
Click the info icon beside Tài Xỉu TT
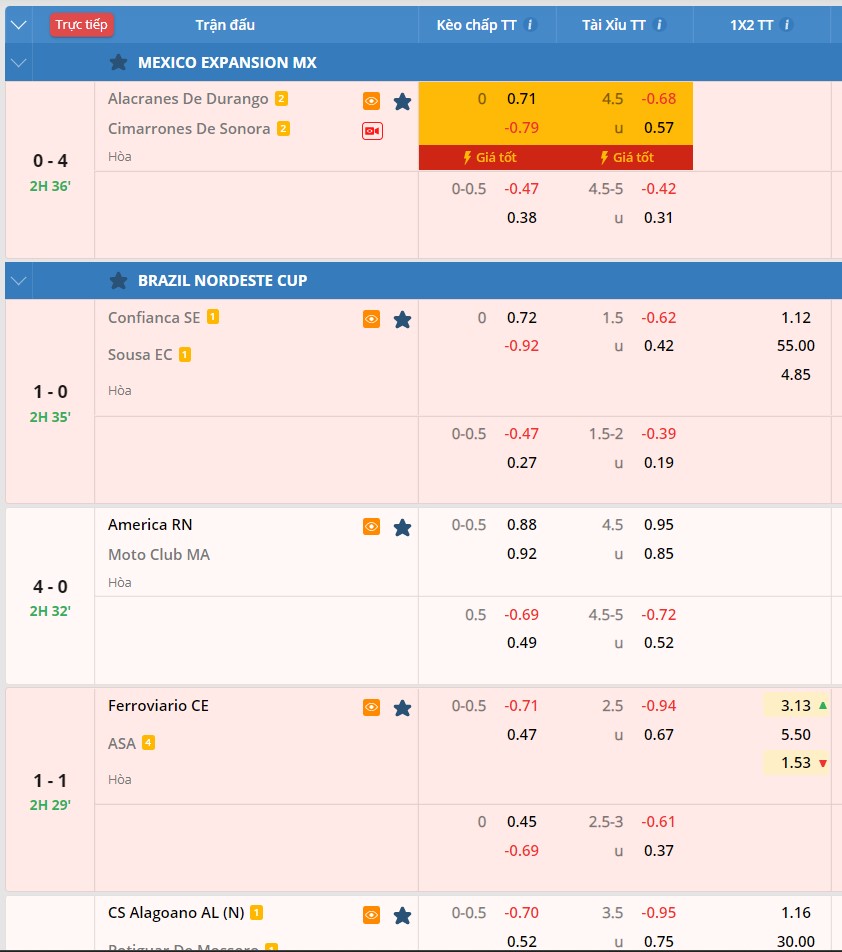click(x=660, y=25)
